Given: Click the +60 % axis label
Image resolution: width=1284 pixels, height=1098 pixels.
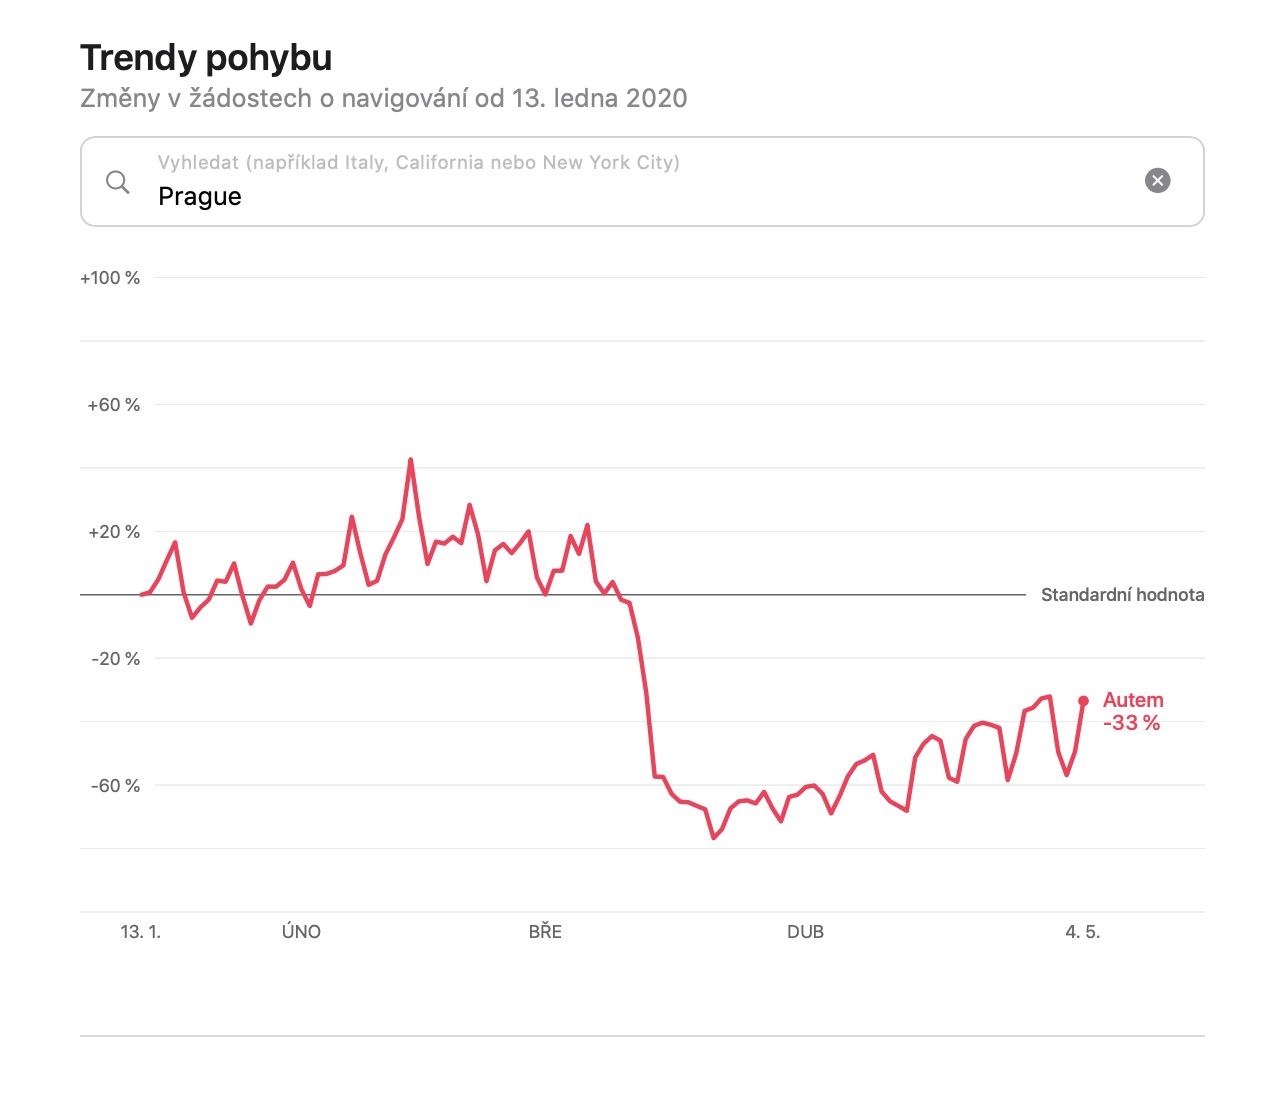Looking at the screenshot, I should [113, 405].
